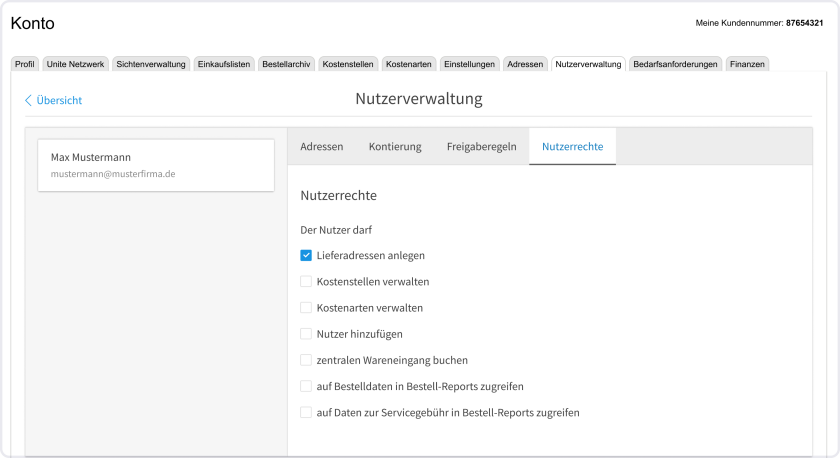Switch to the Adressen sub-tab
Image resolution: width=840 pixels, height=458 pixels.
tap(321, 146)
